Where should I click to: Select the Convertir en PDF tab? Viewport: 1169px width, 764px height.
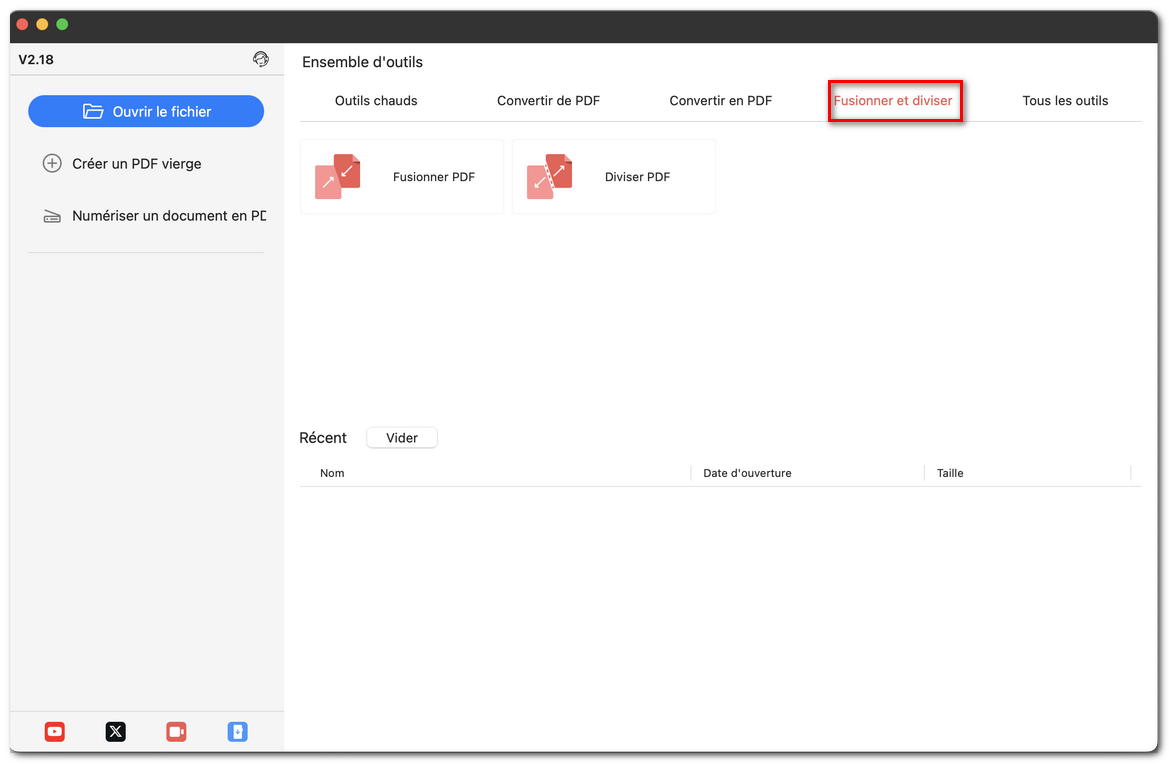(x=720, y=100)
